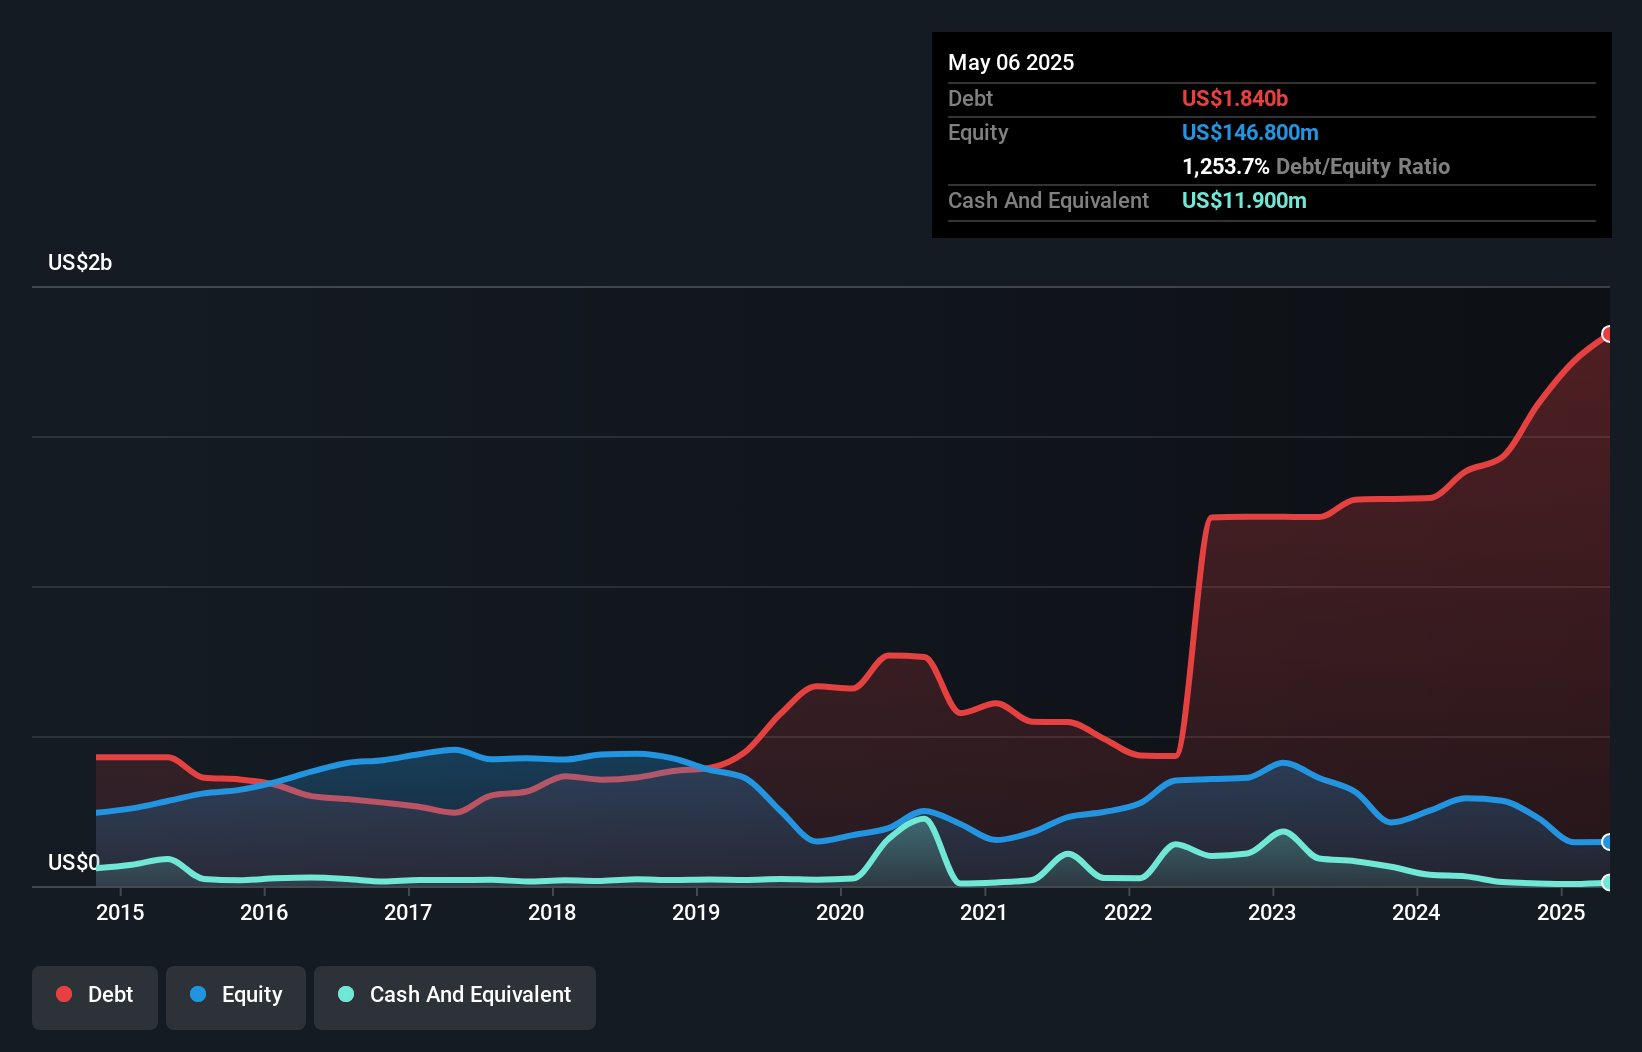
Task: Select the blue Equity endpoint marker on the chart
Action: [x=1608, y=842]
